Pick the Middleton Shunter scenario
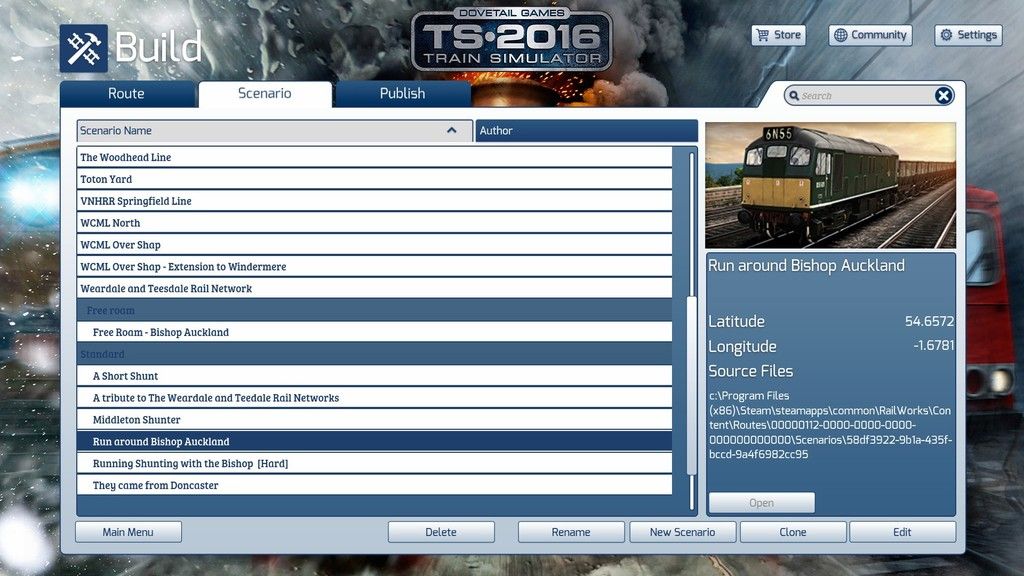1024x576 pixels. (374, 420)
